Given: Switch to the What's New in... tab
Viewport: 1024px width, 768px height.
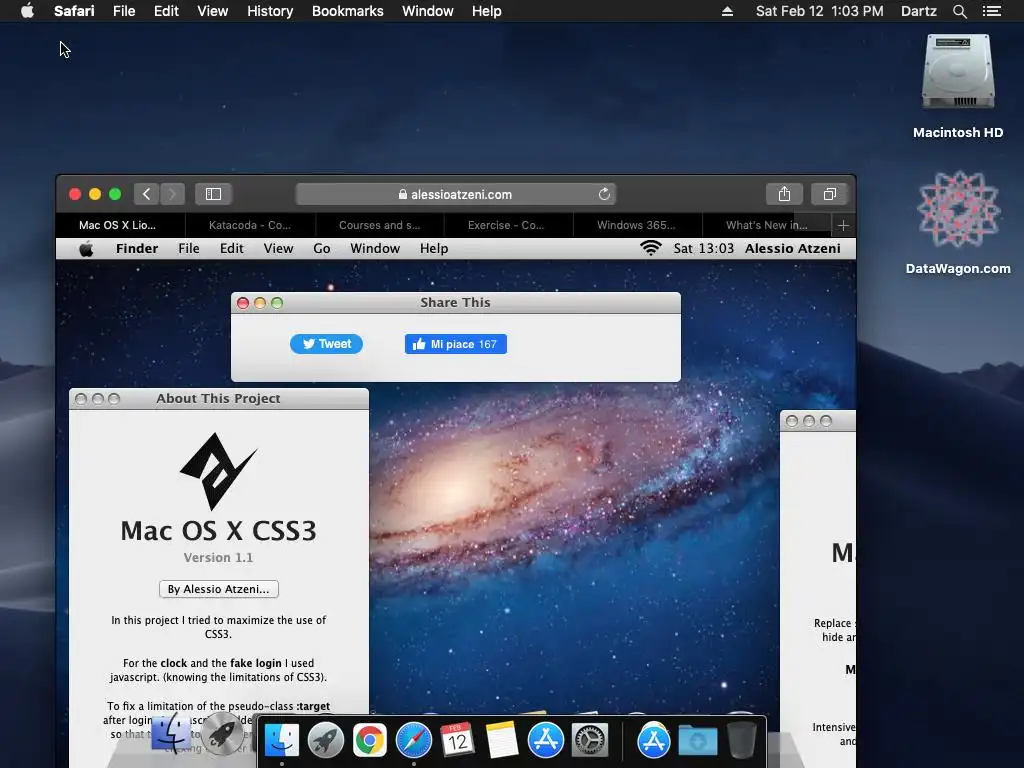Looking at the screenshot, I should point(767,225).
